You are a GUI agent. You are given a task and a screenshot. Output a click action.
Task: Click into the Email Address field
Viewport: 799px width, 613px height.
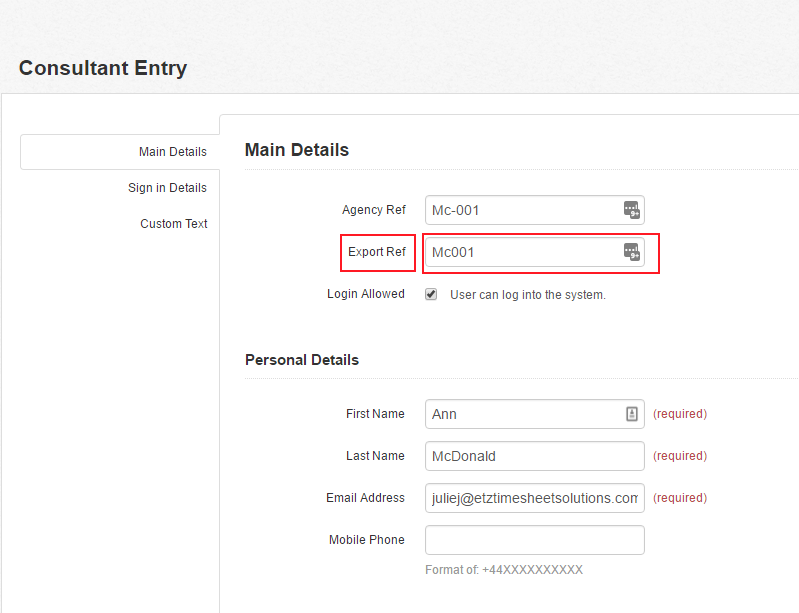535,498
